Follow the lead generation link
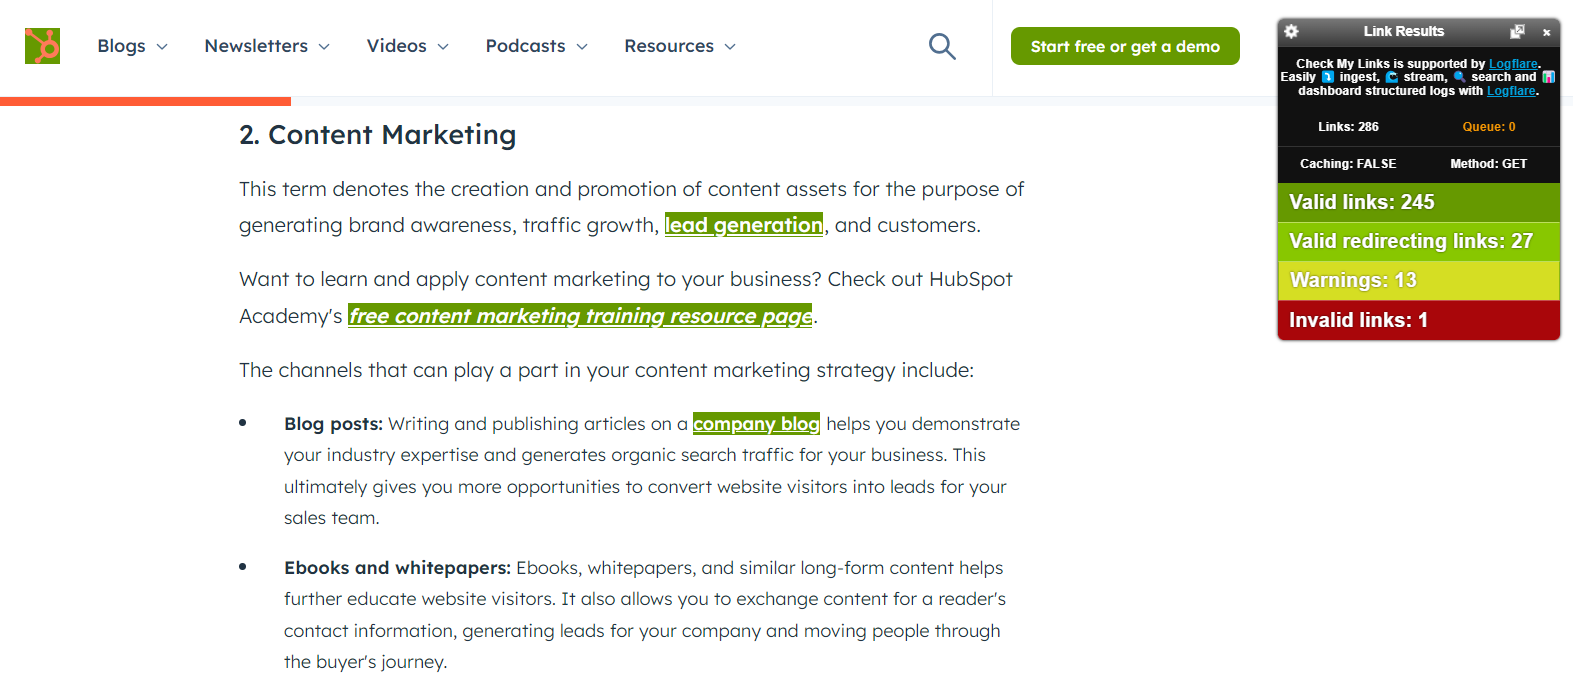This screenshot has height=687, width=1573. click(744, 225)
